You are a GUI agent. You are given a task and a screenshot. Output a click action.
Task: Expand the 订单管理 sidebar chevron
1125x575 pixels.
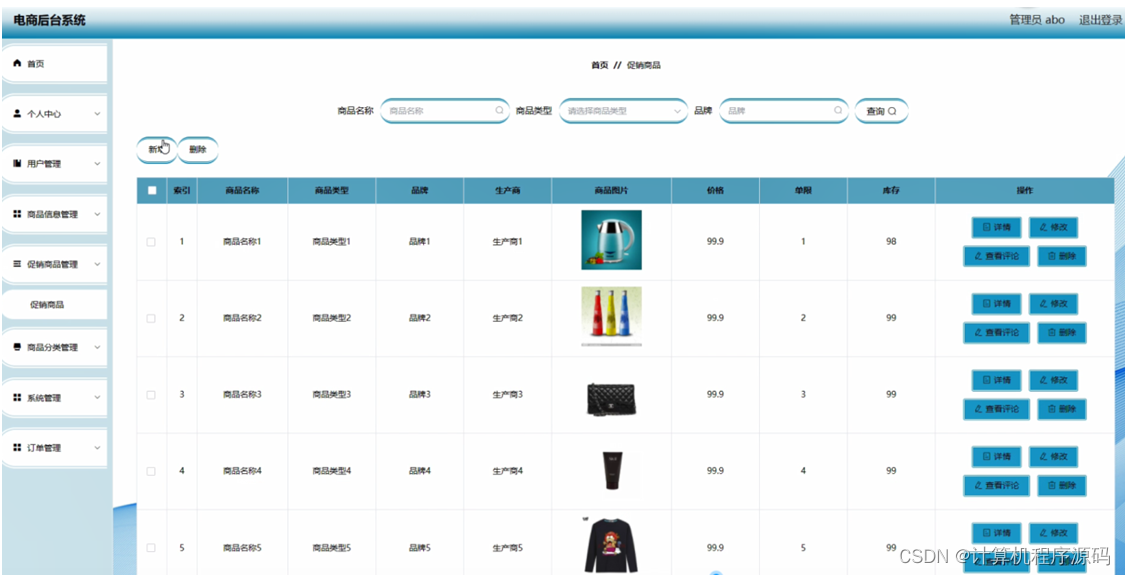(x=98, y=448)
